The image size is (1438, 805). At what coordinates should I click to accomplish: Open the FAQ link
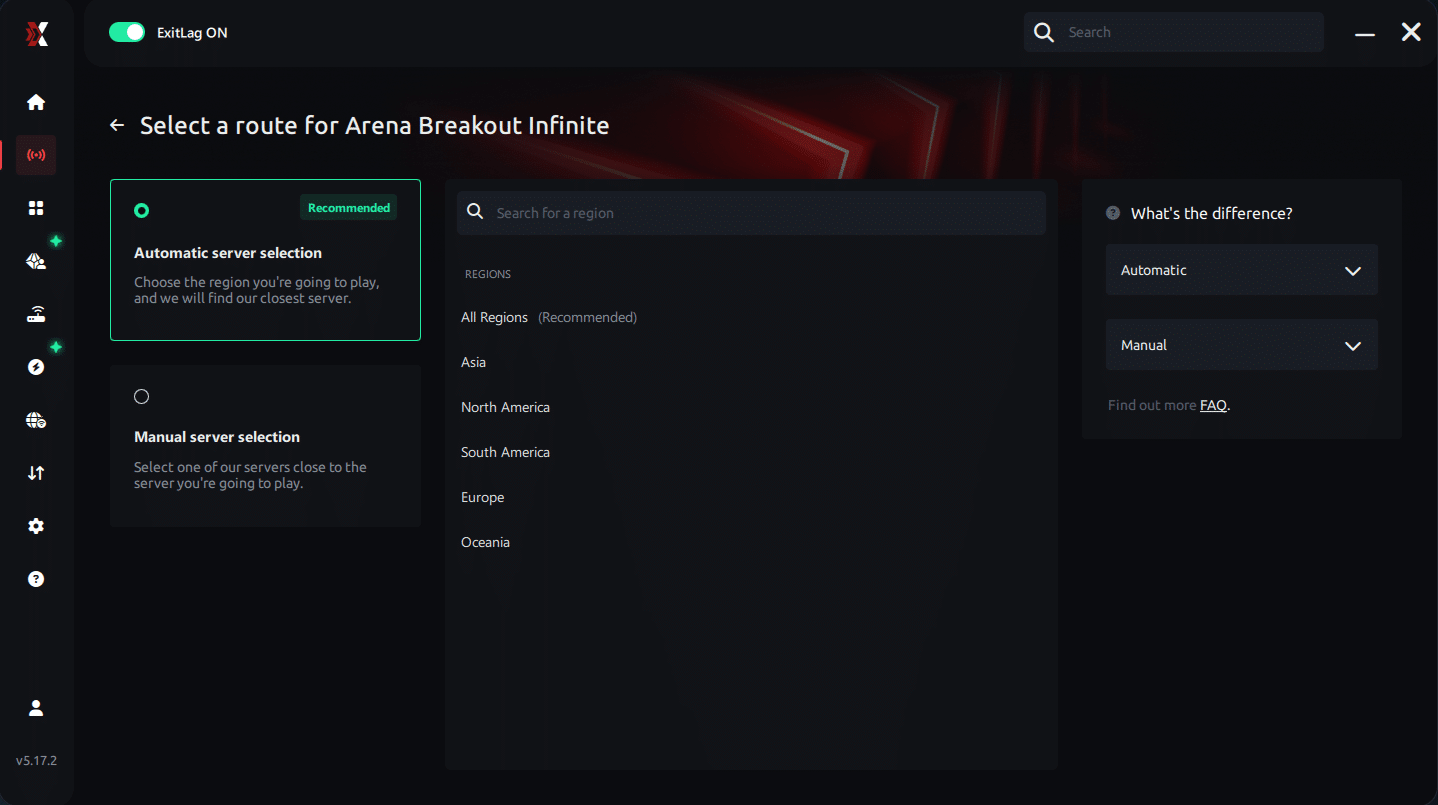coord(1213,405)
